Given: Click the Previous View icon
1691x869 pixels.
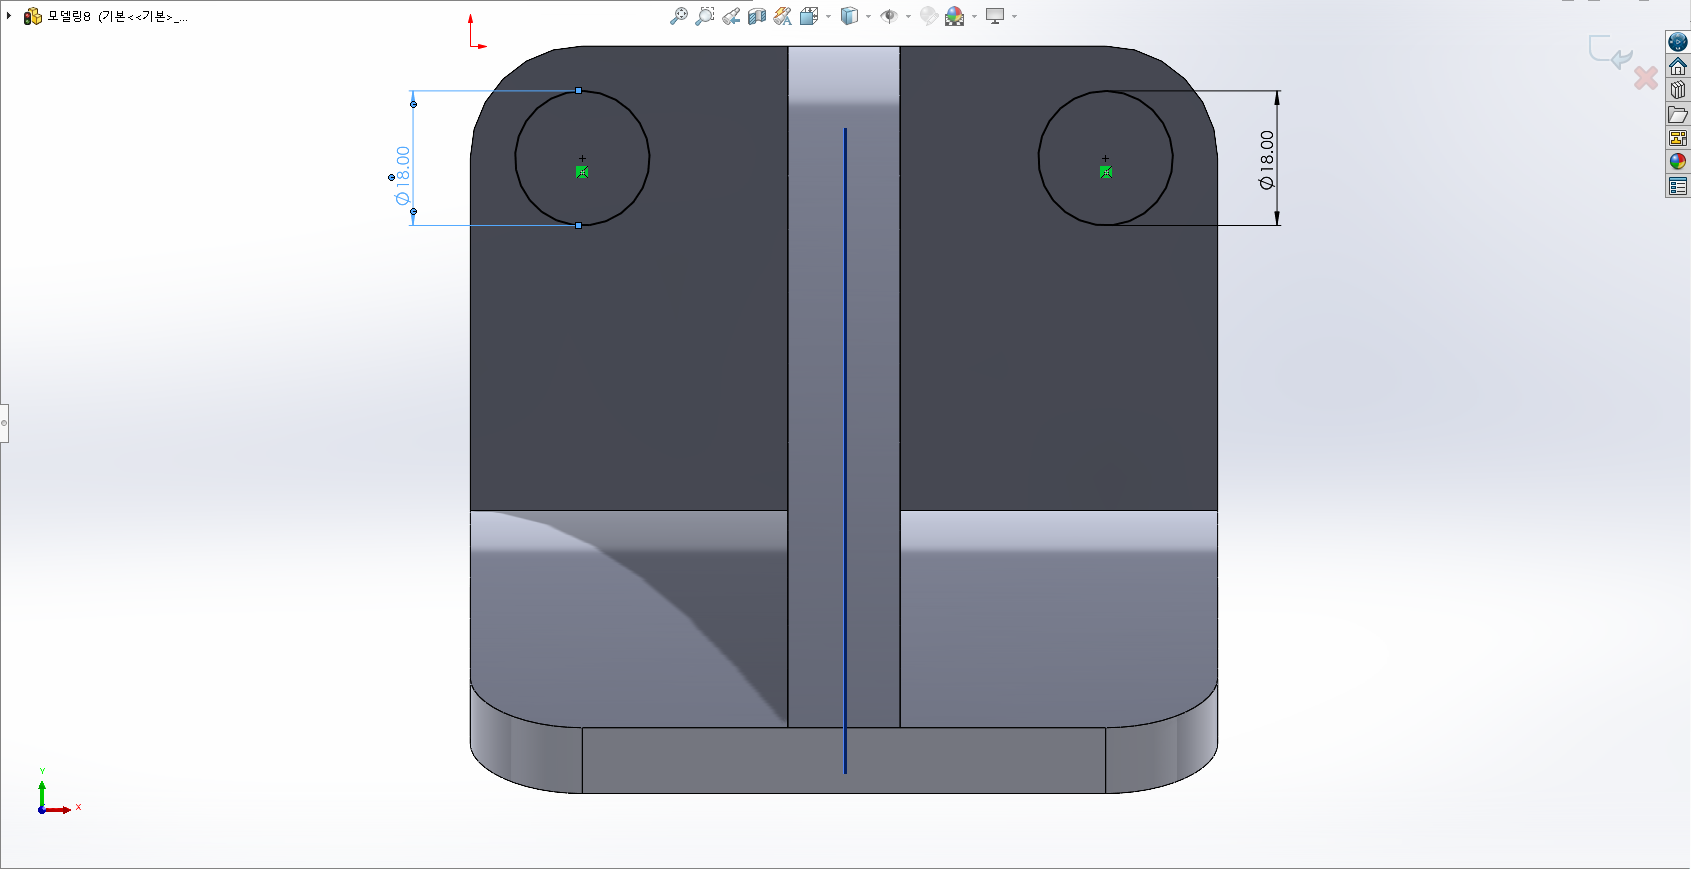Looking at the screenshot, I should click(731, 16).
